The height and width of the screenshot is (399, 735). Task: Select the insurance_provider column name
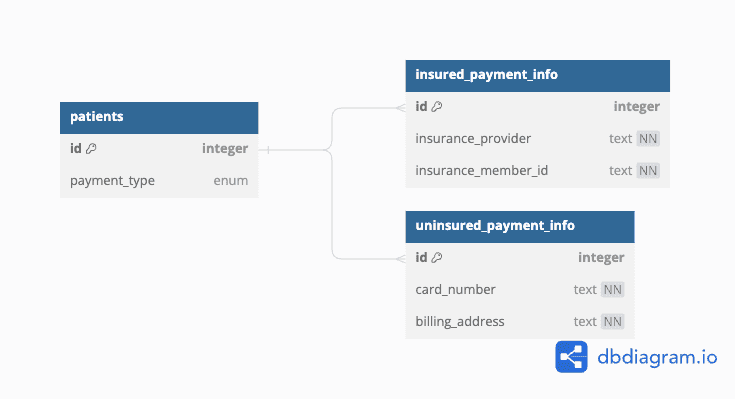click(x=473, y=139)
